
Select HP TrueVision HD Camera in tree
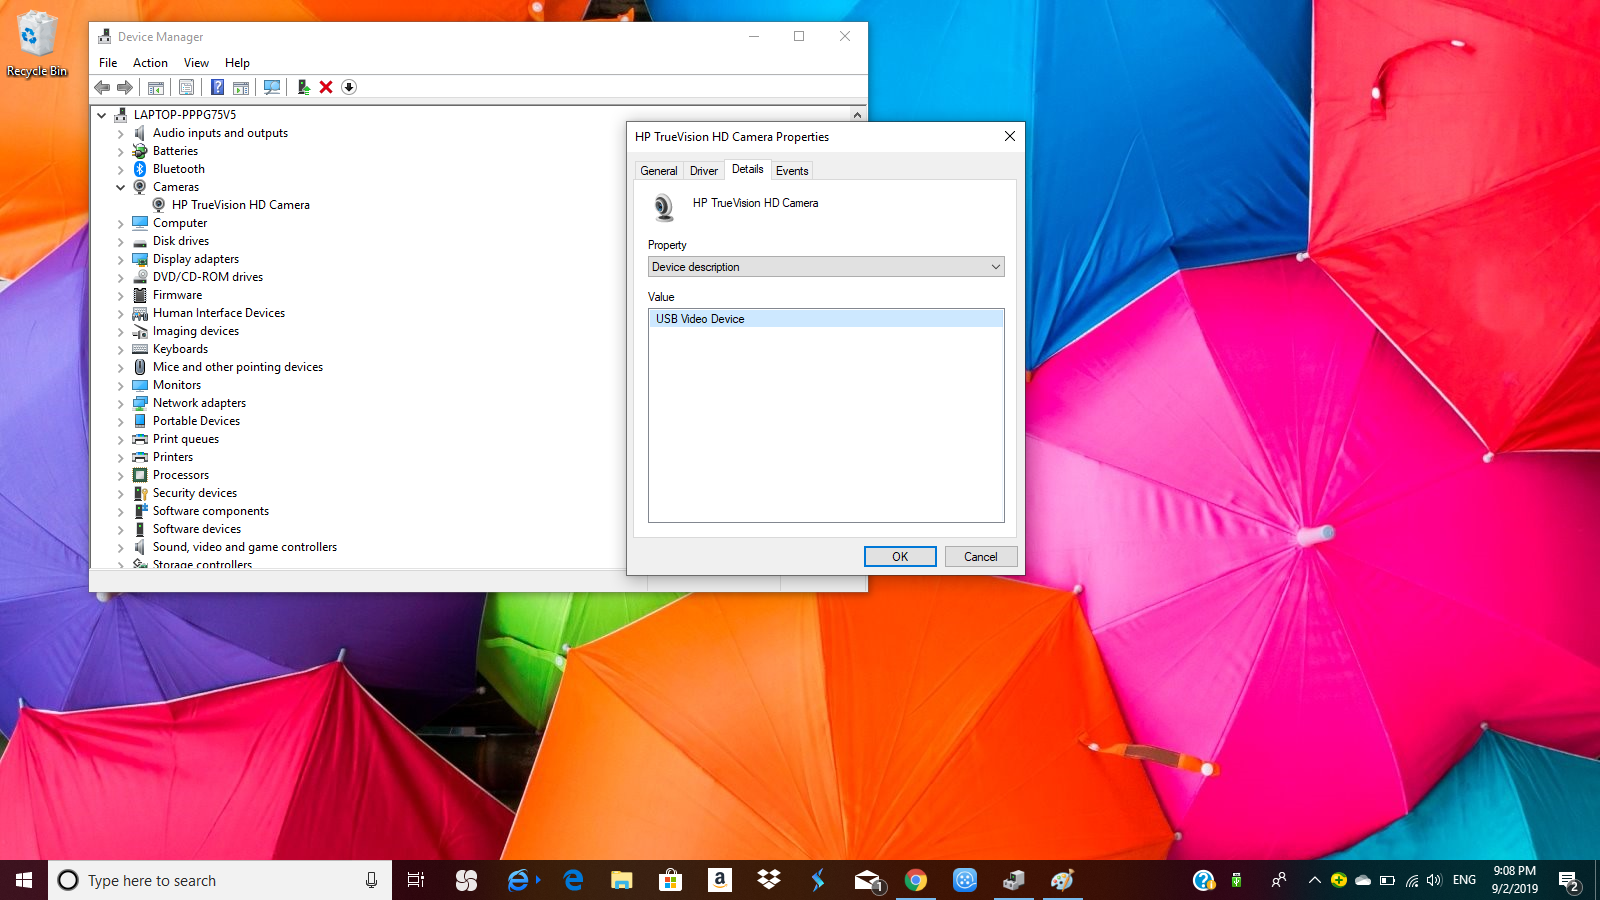tap(240, 205)
